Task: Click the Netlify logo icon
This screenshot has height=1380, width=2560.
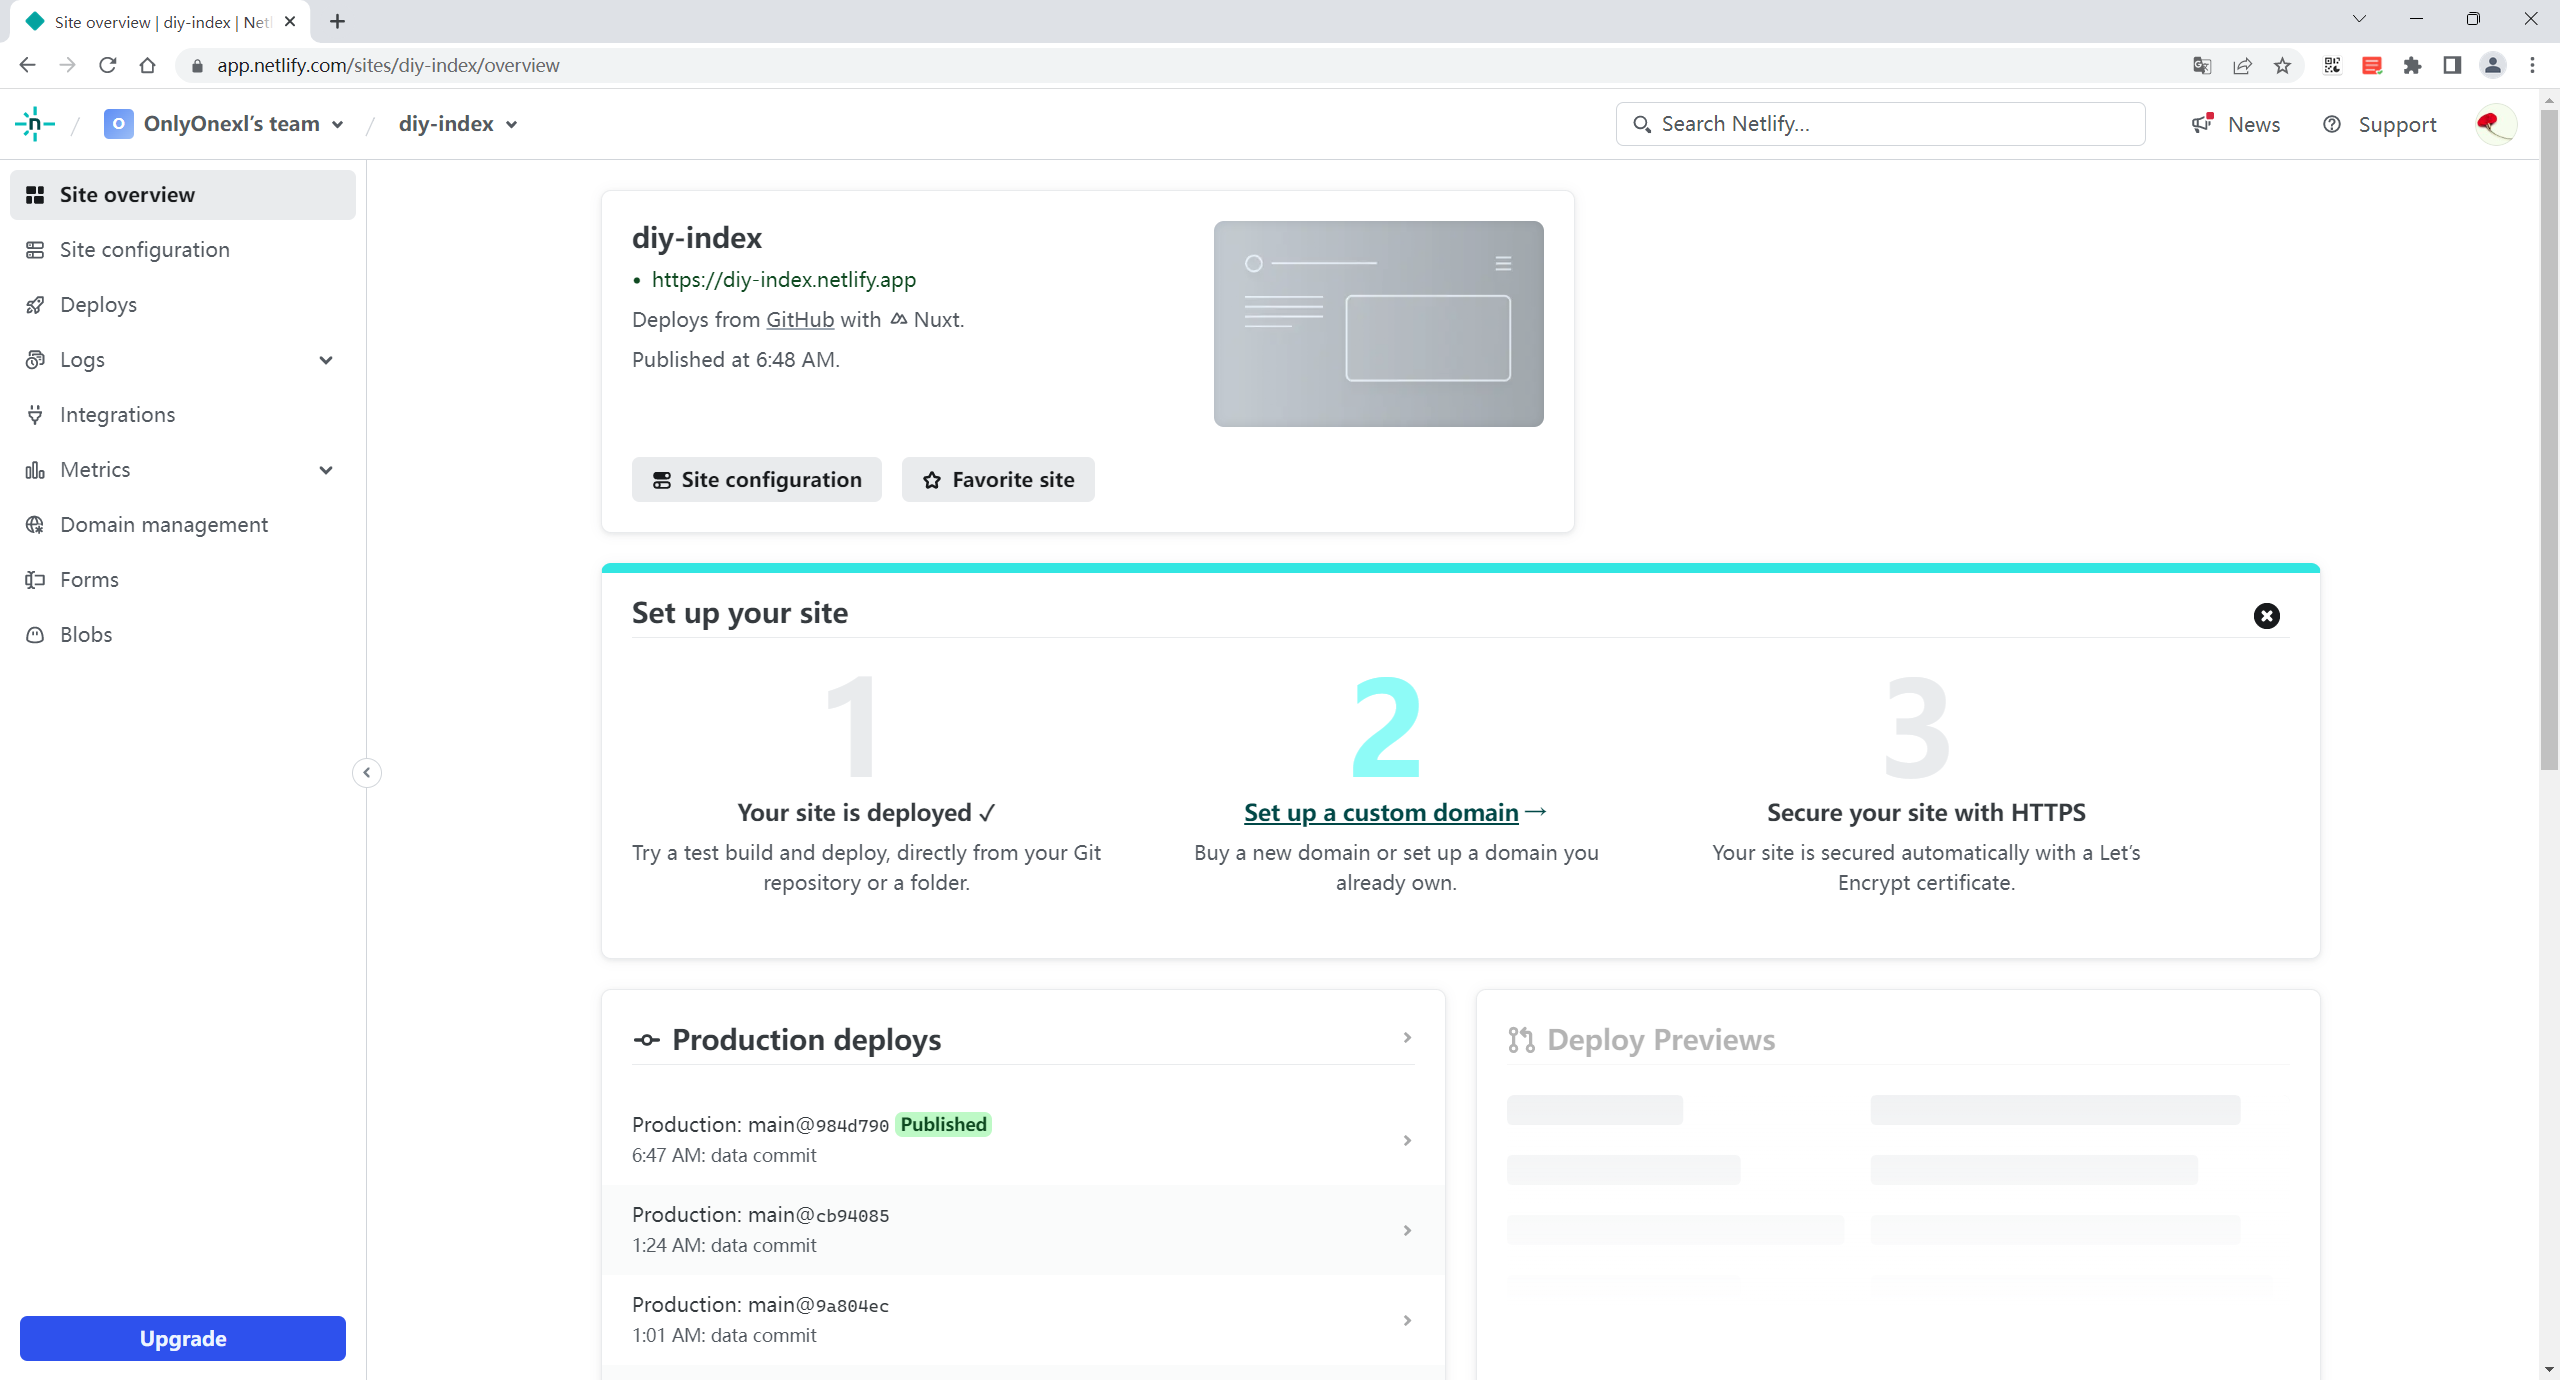Action: pyautogui.click(x=35, y=124)
